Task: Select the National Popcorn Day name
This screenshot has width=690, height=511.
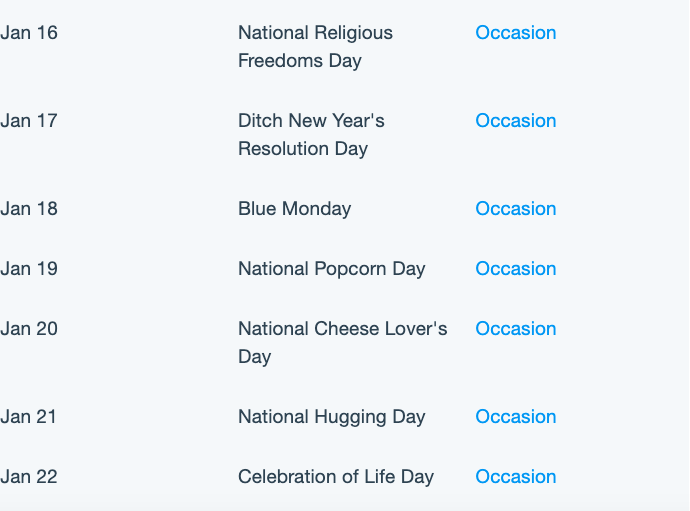Action: 332,268
